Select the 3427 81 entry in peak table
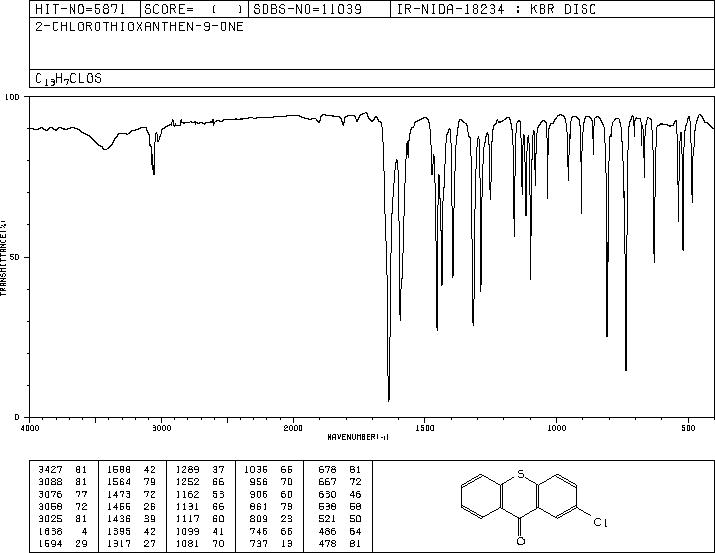The height and width of the screenshot is (553, 715). (x=62, y=470)
